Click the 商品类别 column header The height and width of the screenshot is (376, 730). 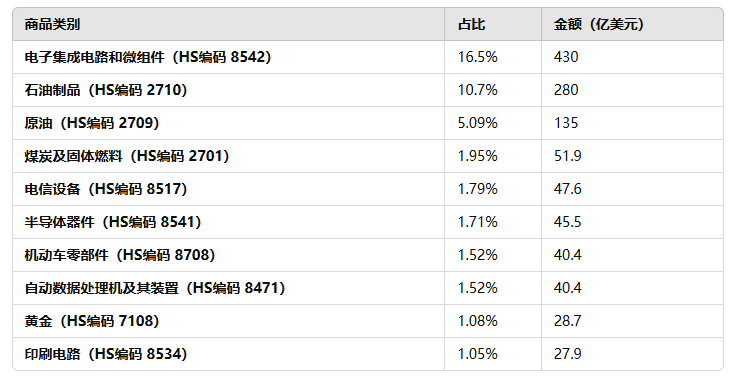(x=228, y=24)
